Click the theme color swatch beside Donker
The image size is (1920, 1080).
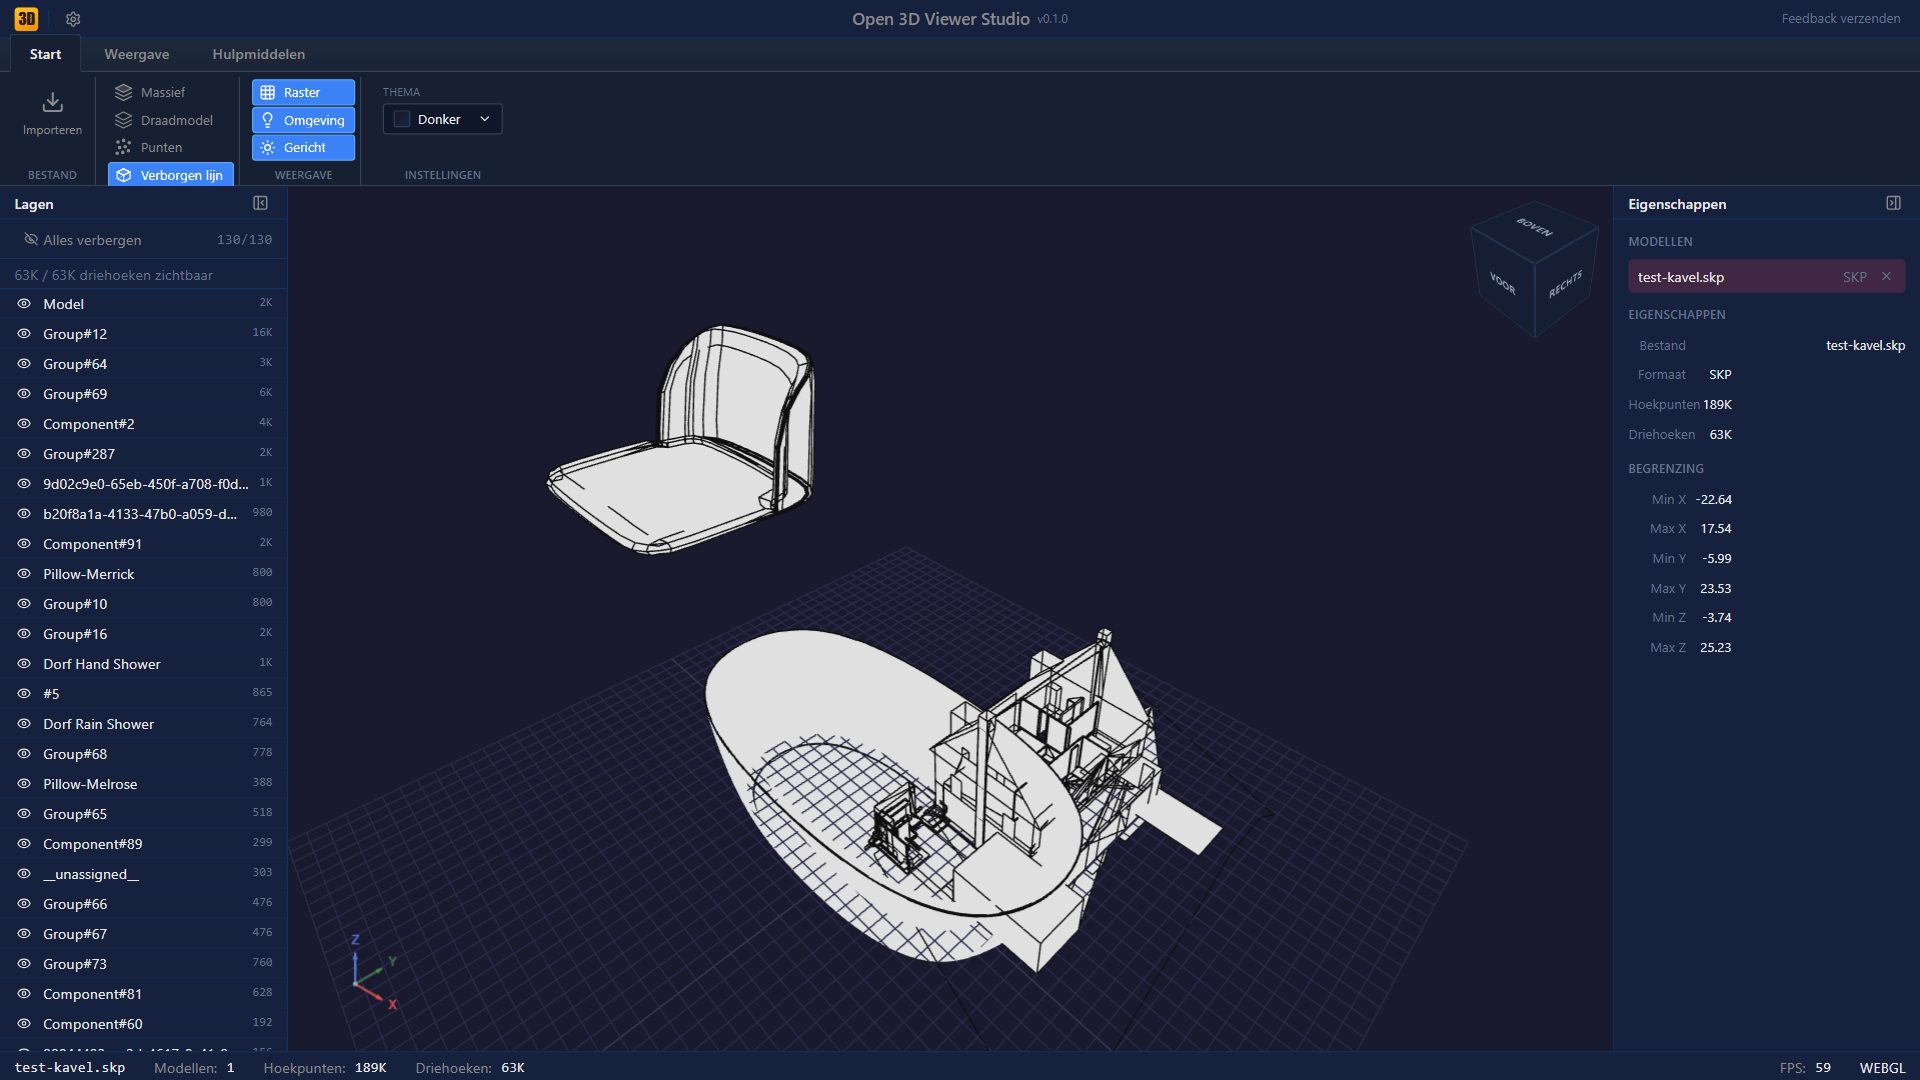(x=402, y=119)
